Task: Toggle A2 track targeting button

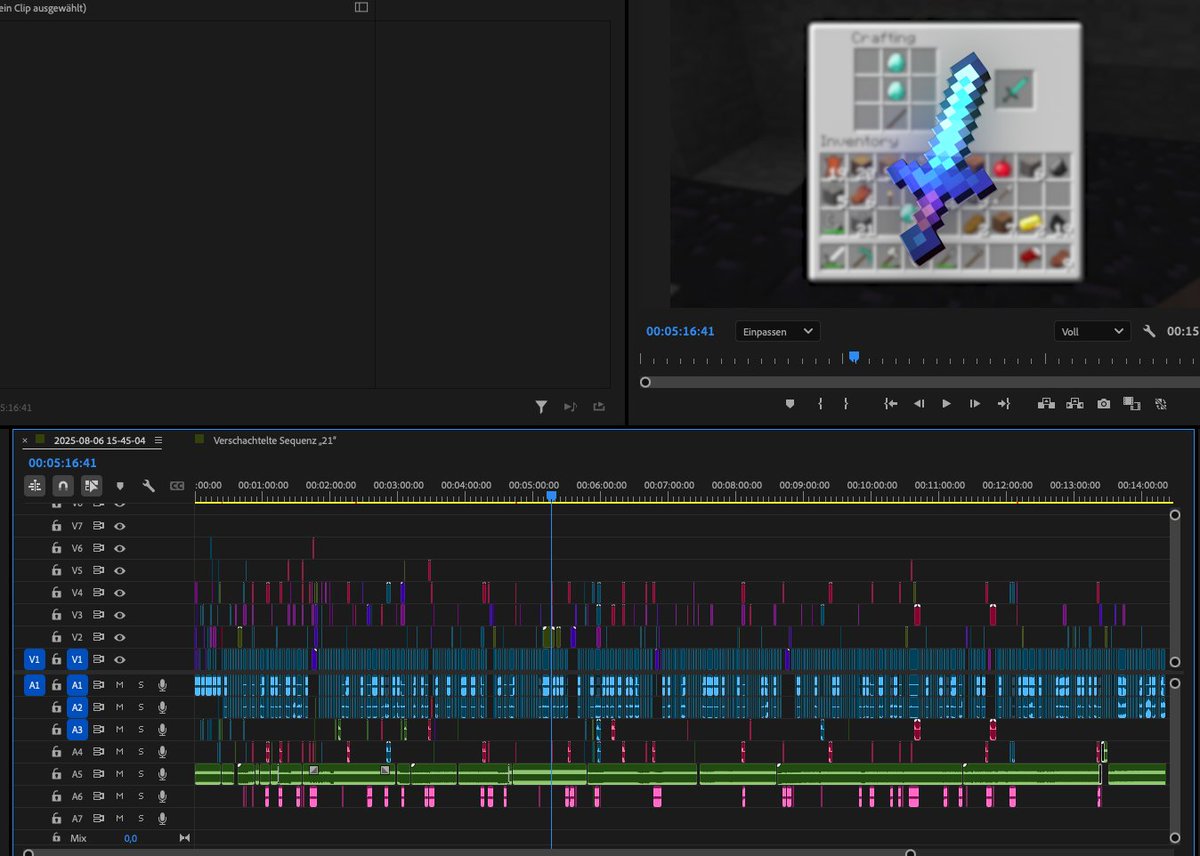Action: (78, 707)
